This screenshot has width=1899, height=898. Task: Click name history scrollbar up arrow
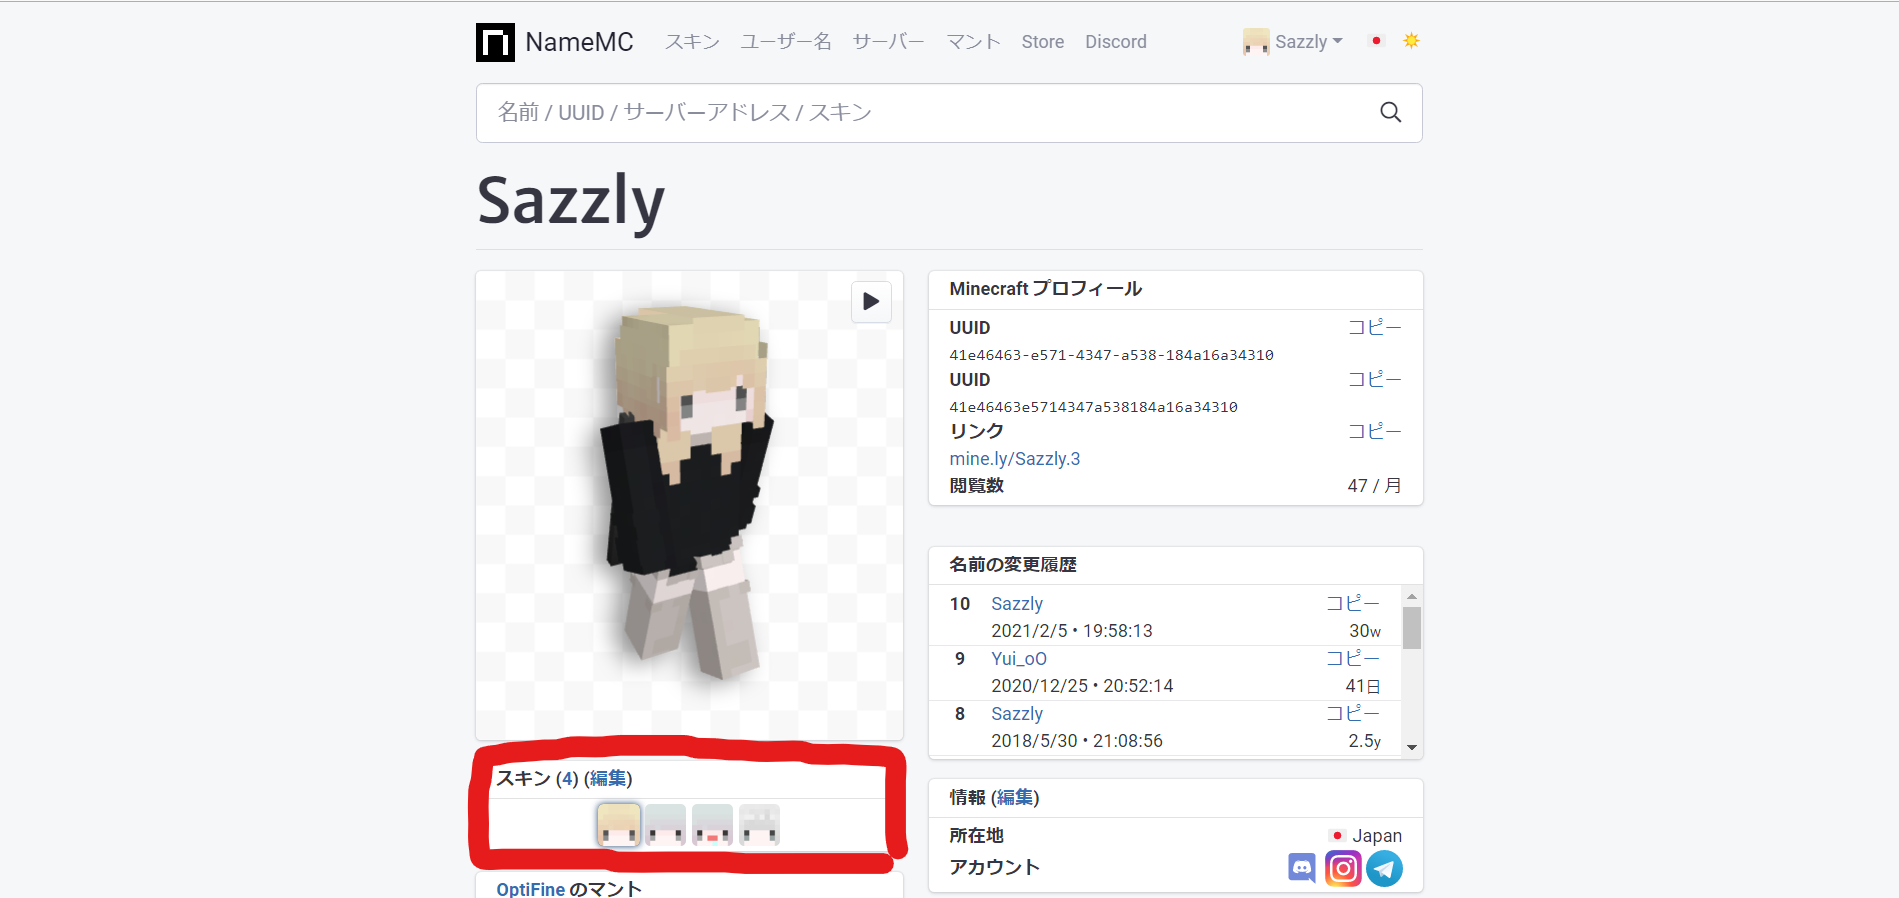1412,596
